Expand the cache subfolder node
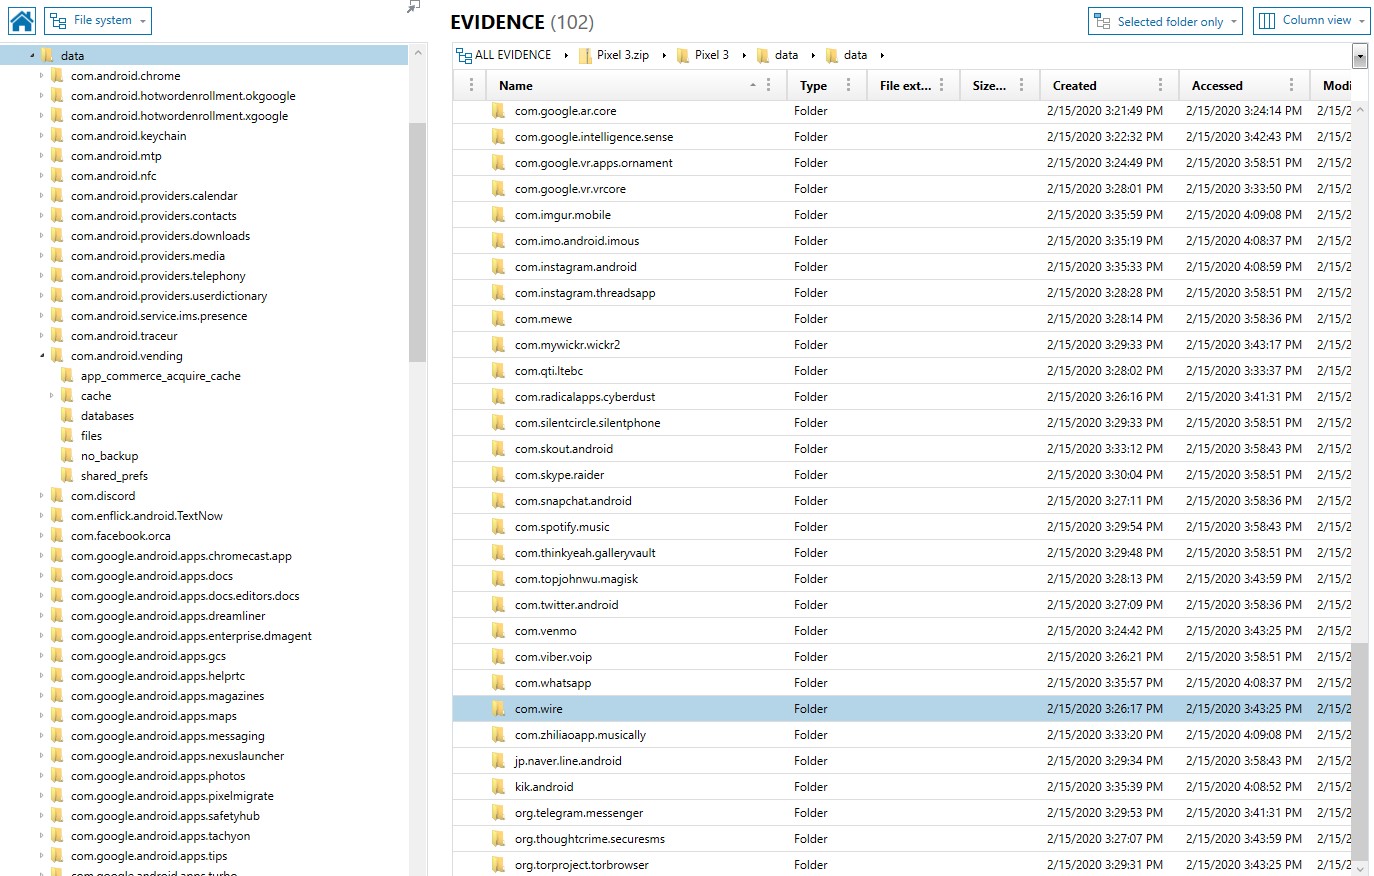Image resolution: width=1374 pixels, height=876 pixels. click(52, 396)
